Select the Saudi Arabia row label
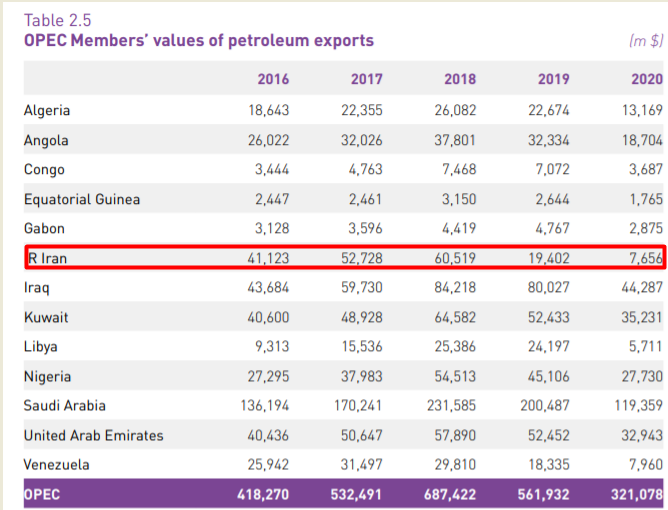 coord(65,405)
